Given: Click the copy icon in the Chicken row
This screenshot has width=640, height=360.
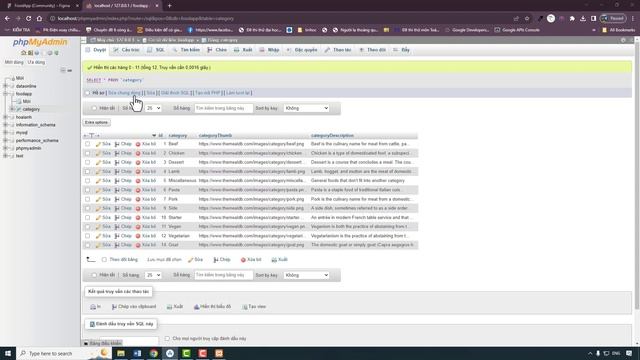Looking at the screenshot, I should (117, 153).
